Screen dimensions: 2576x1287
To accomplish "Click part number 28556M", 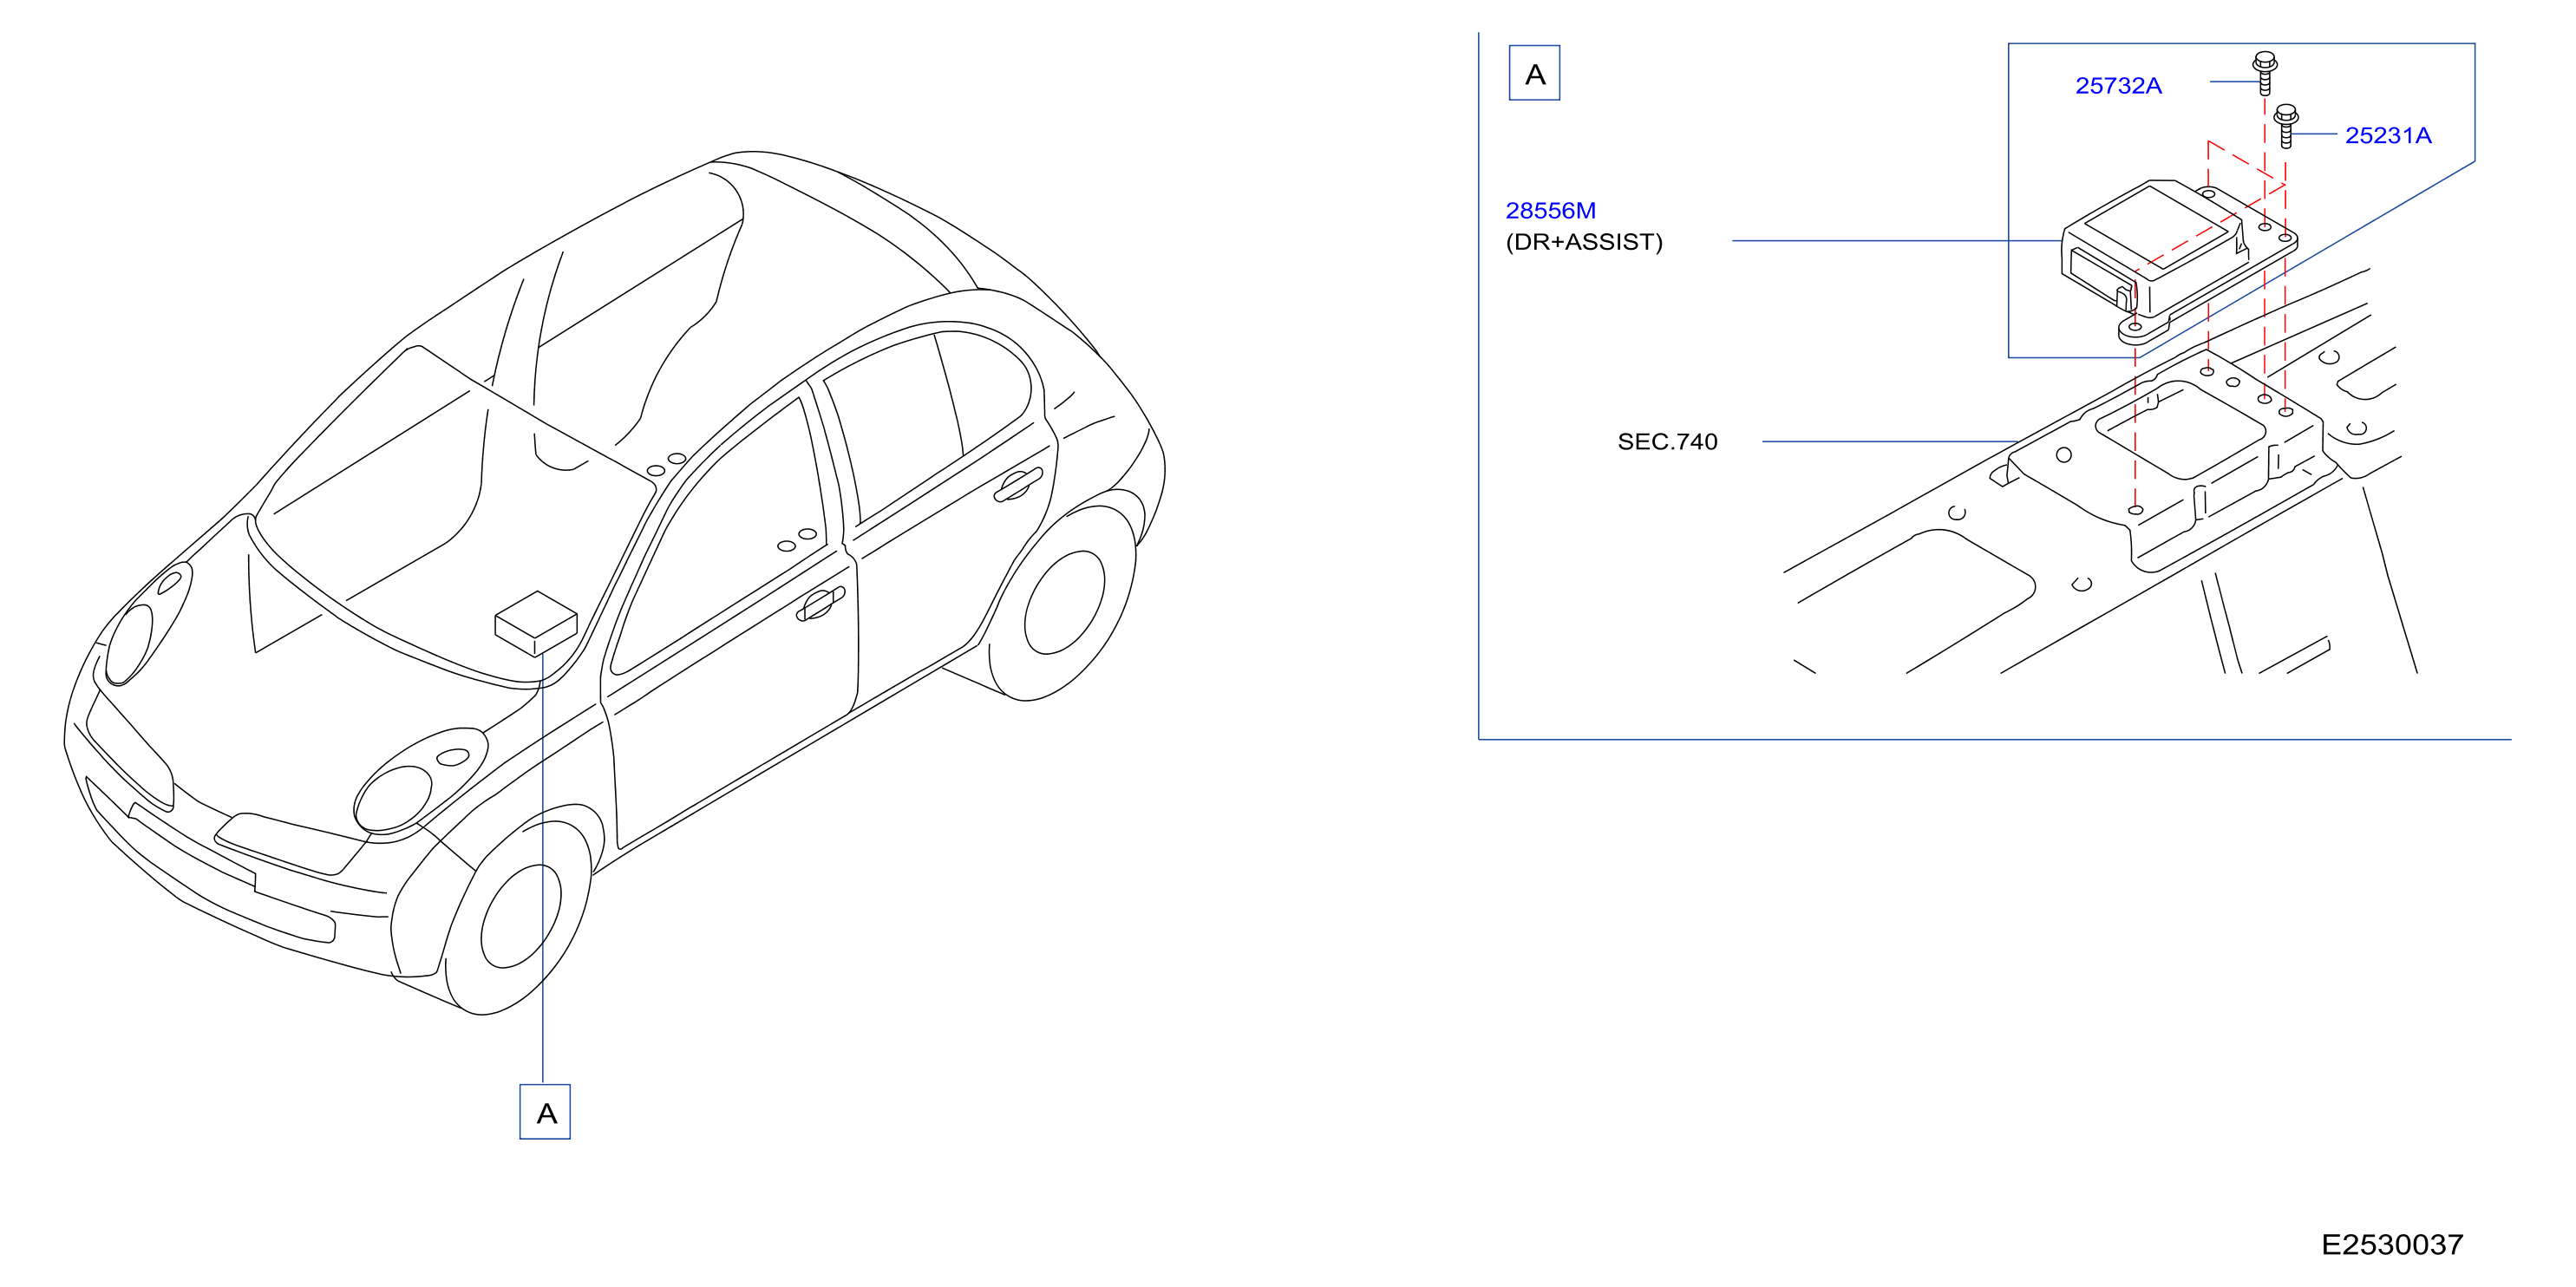I will [x=1550, y=211].
